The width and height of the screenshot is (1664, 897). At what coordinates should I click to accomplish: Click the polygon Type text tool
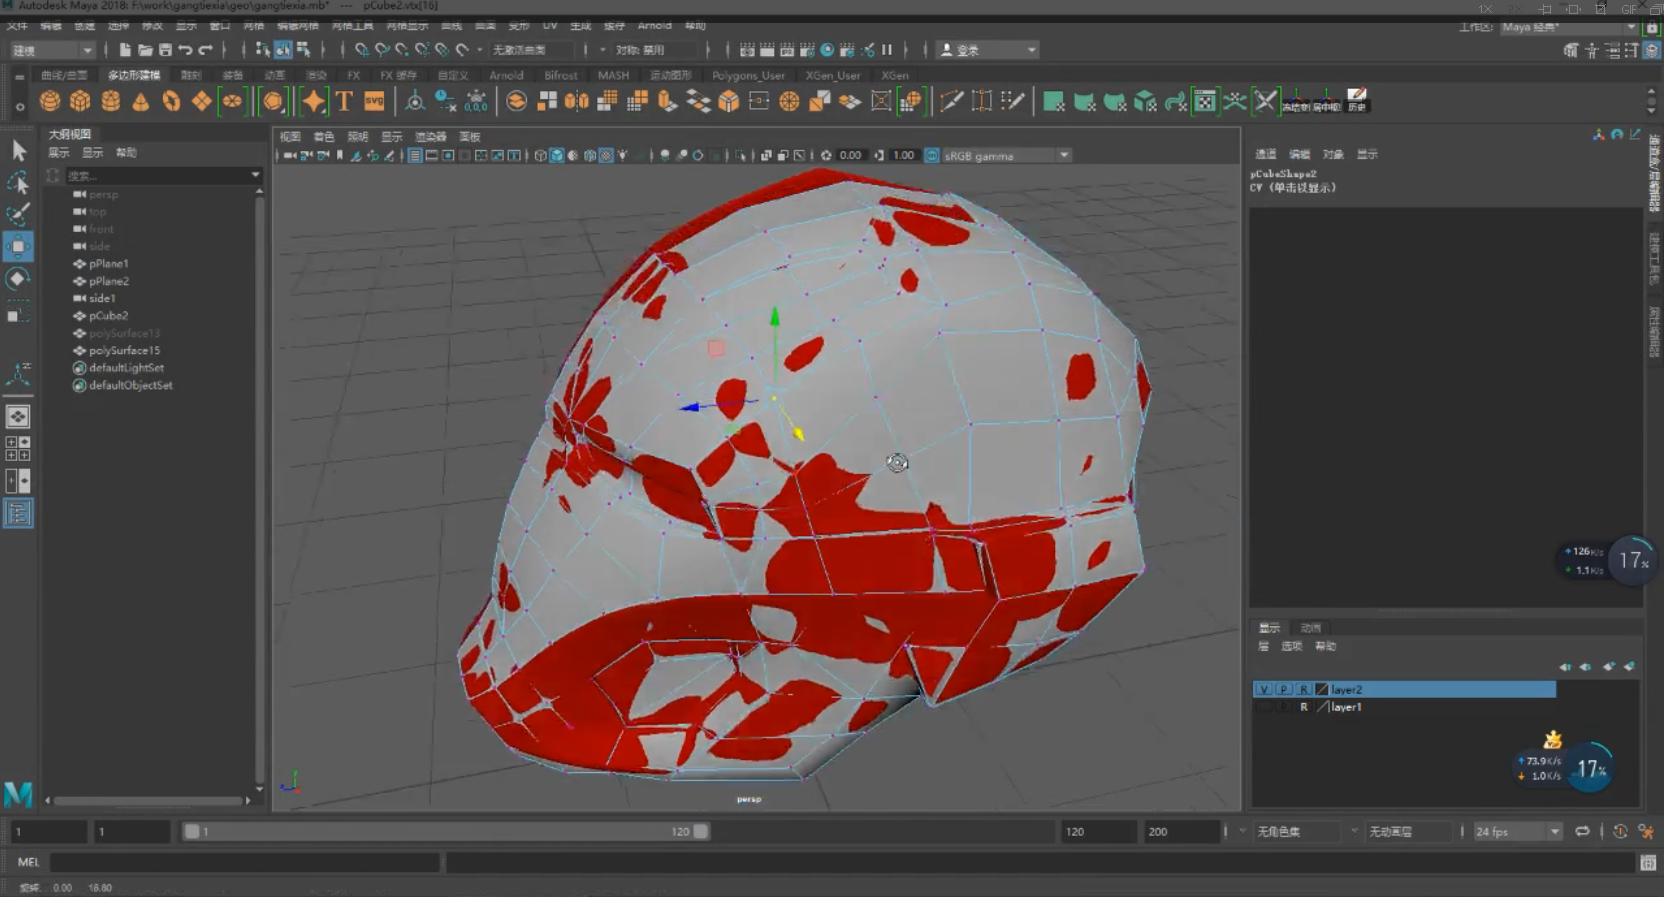coord(344,101)
